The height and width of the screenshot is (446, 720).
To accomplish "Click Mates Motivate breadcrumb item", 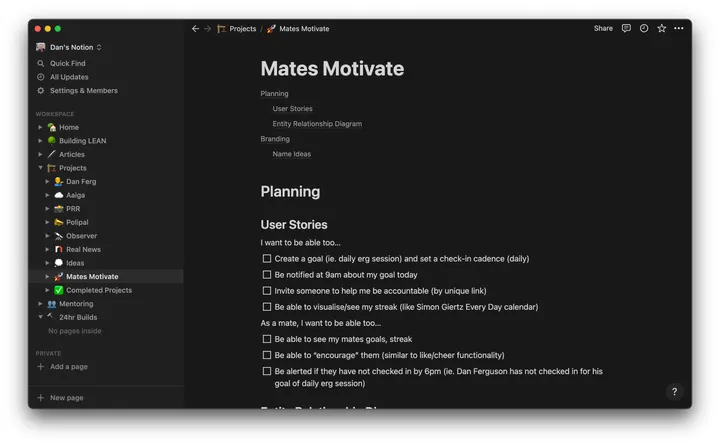I will coord(298,28).
